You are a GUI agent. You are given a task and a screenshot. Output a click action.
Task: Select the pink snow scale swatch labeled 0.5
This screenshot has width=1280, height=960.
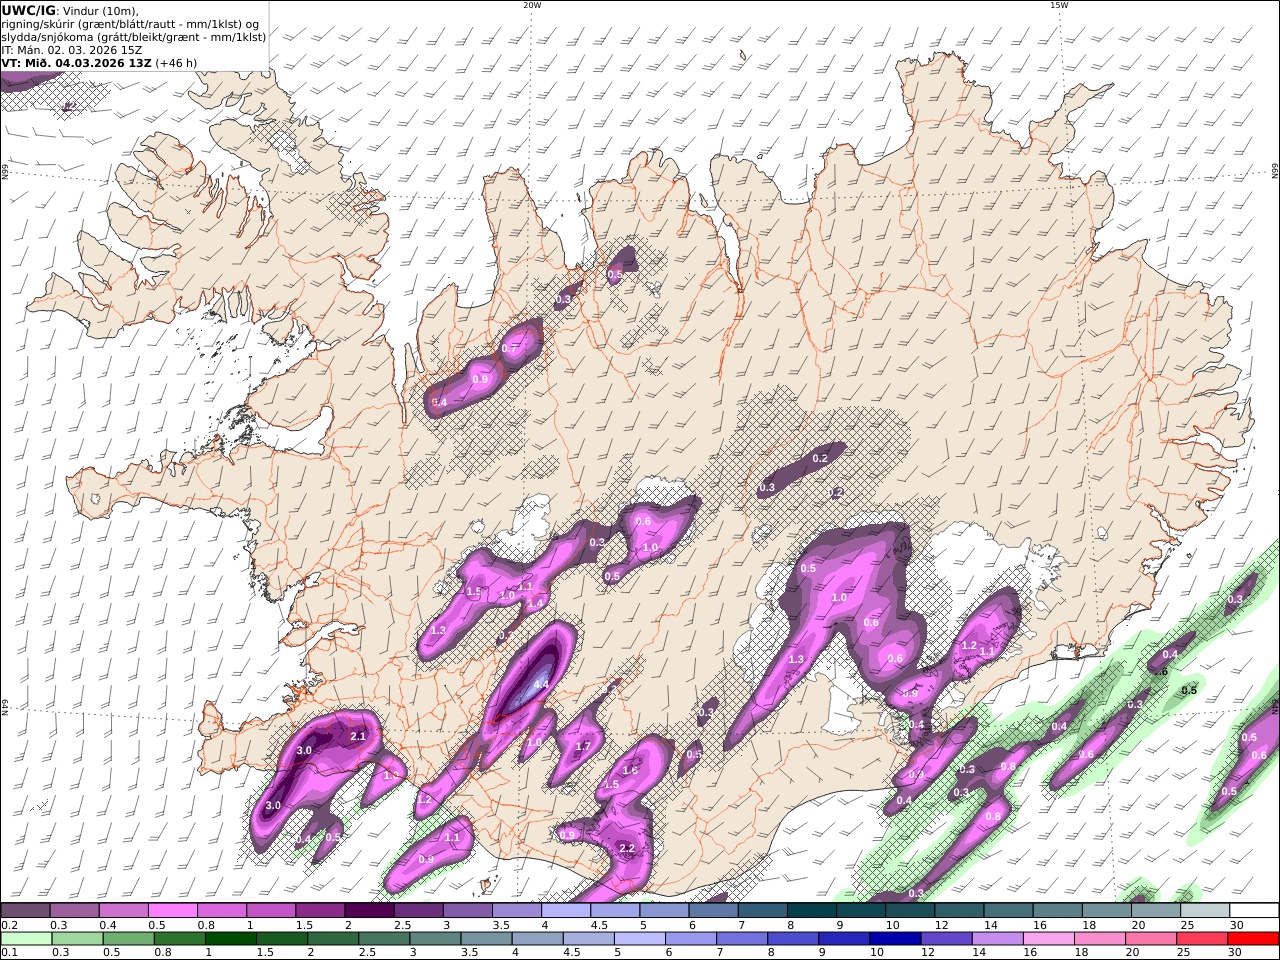[172, 910]
